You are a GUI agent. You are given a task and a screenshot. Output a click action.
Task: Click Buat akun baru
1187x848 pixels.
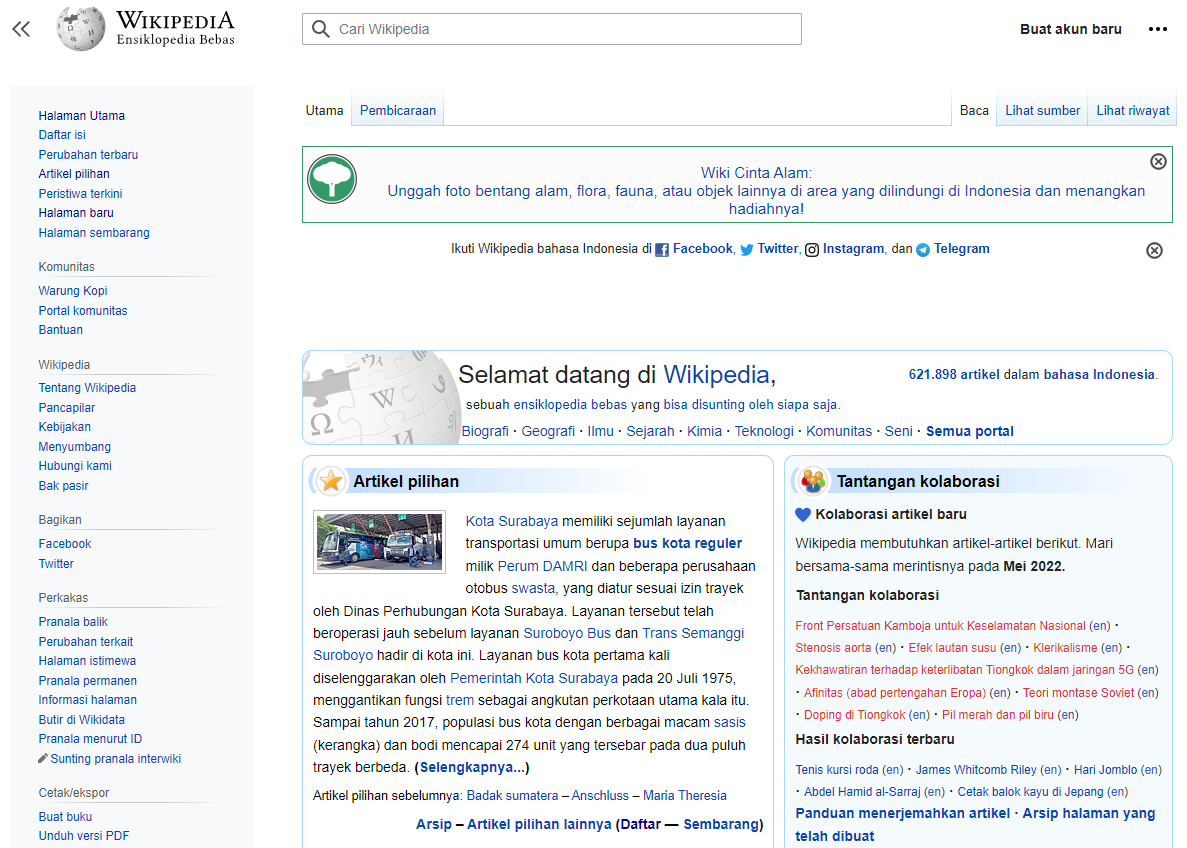point(1070,29)
